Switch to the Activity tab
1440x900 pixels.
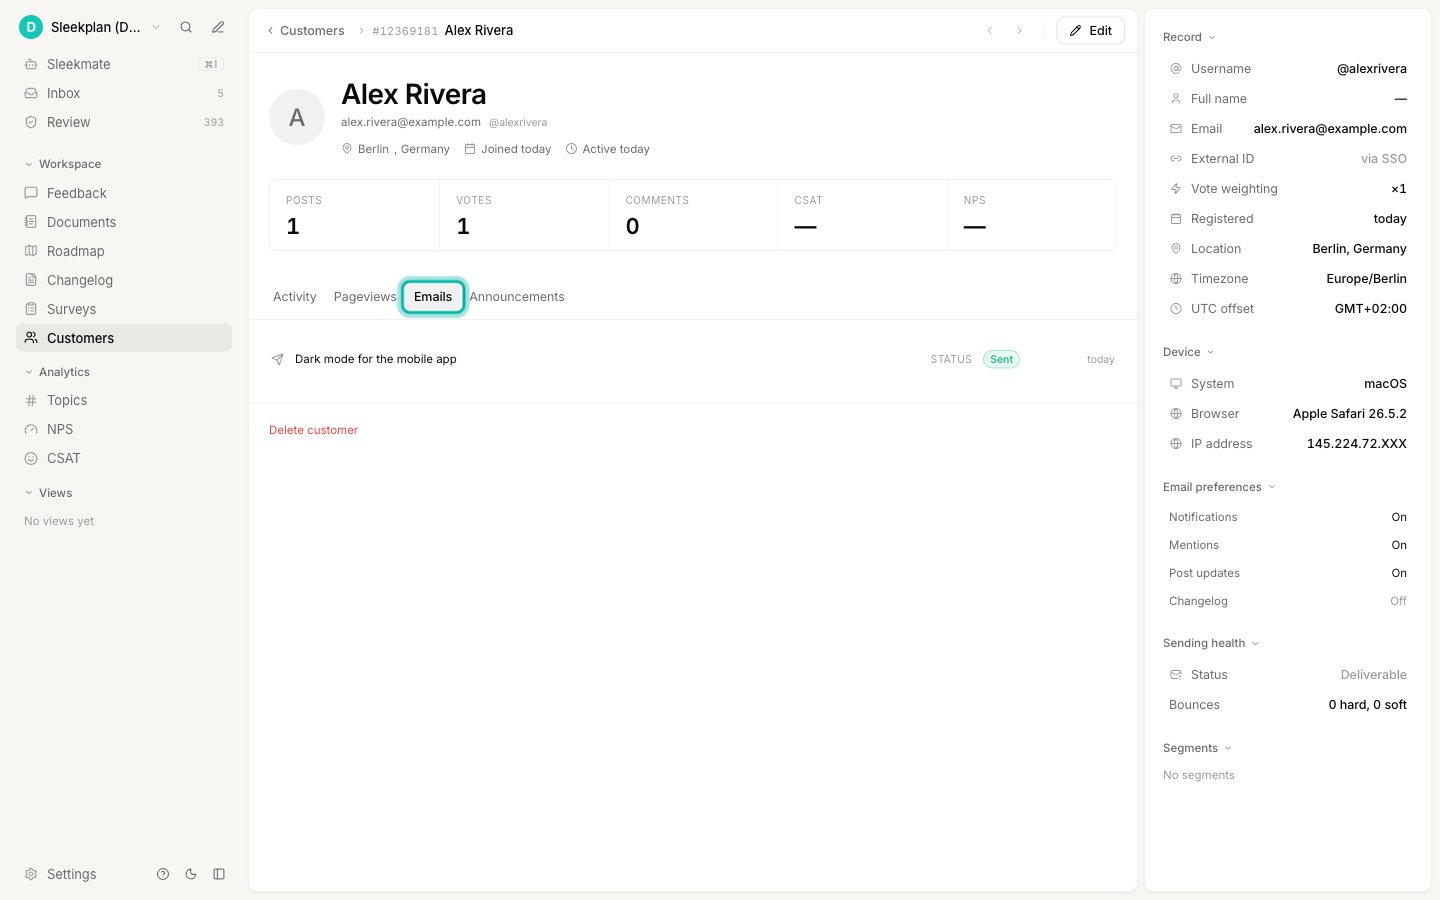point(294,297)
